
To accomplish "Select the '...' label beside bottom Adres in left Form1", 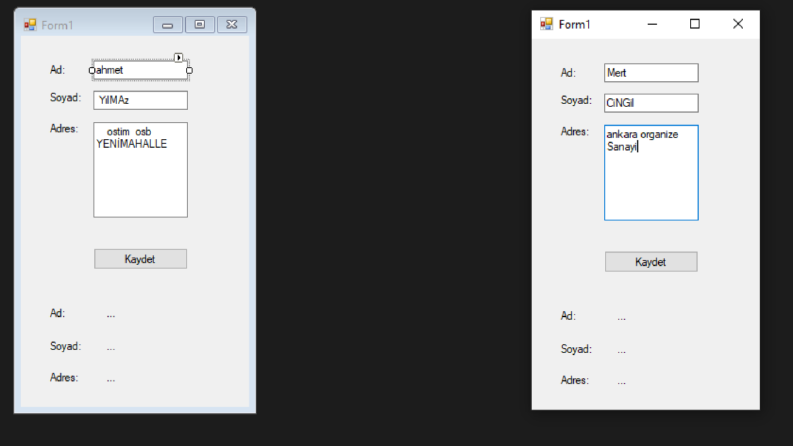I will click(111, 379).
